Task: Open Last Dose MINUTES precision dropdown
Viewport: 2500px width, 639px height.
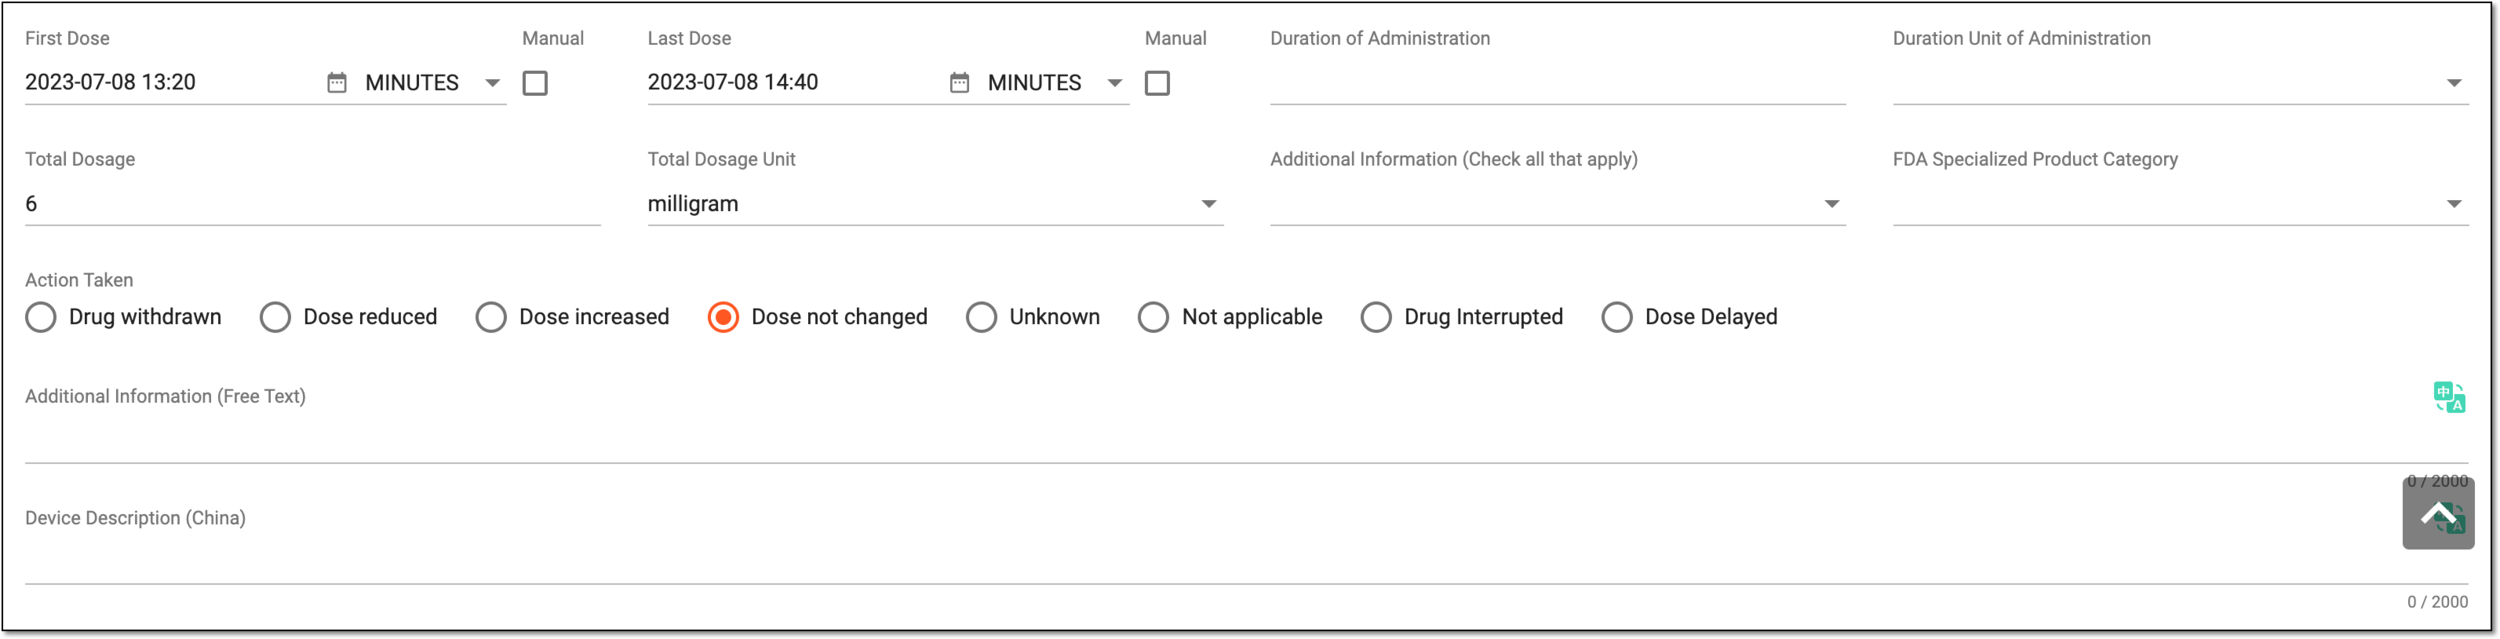Action: [x=1056, y=83]
